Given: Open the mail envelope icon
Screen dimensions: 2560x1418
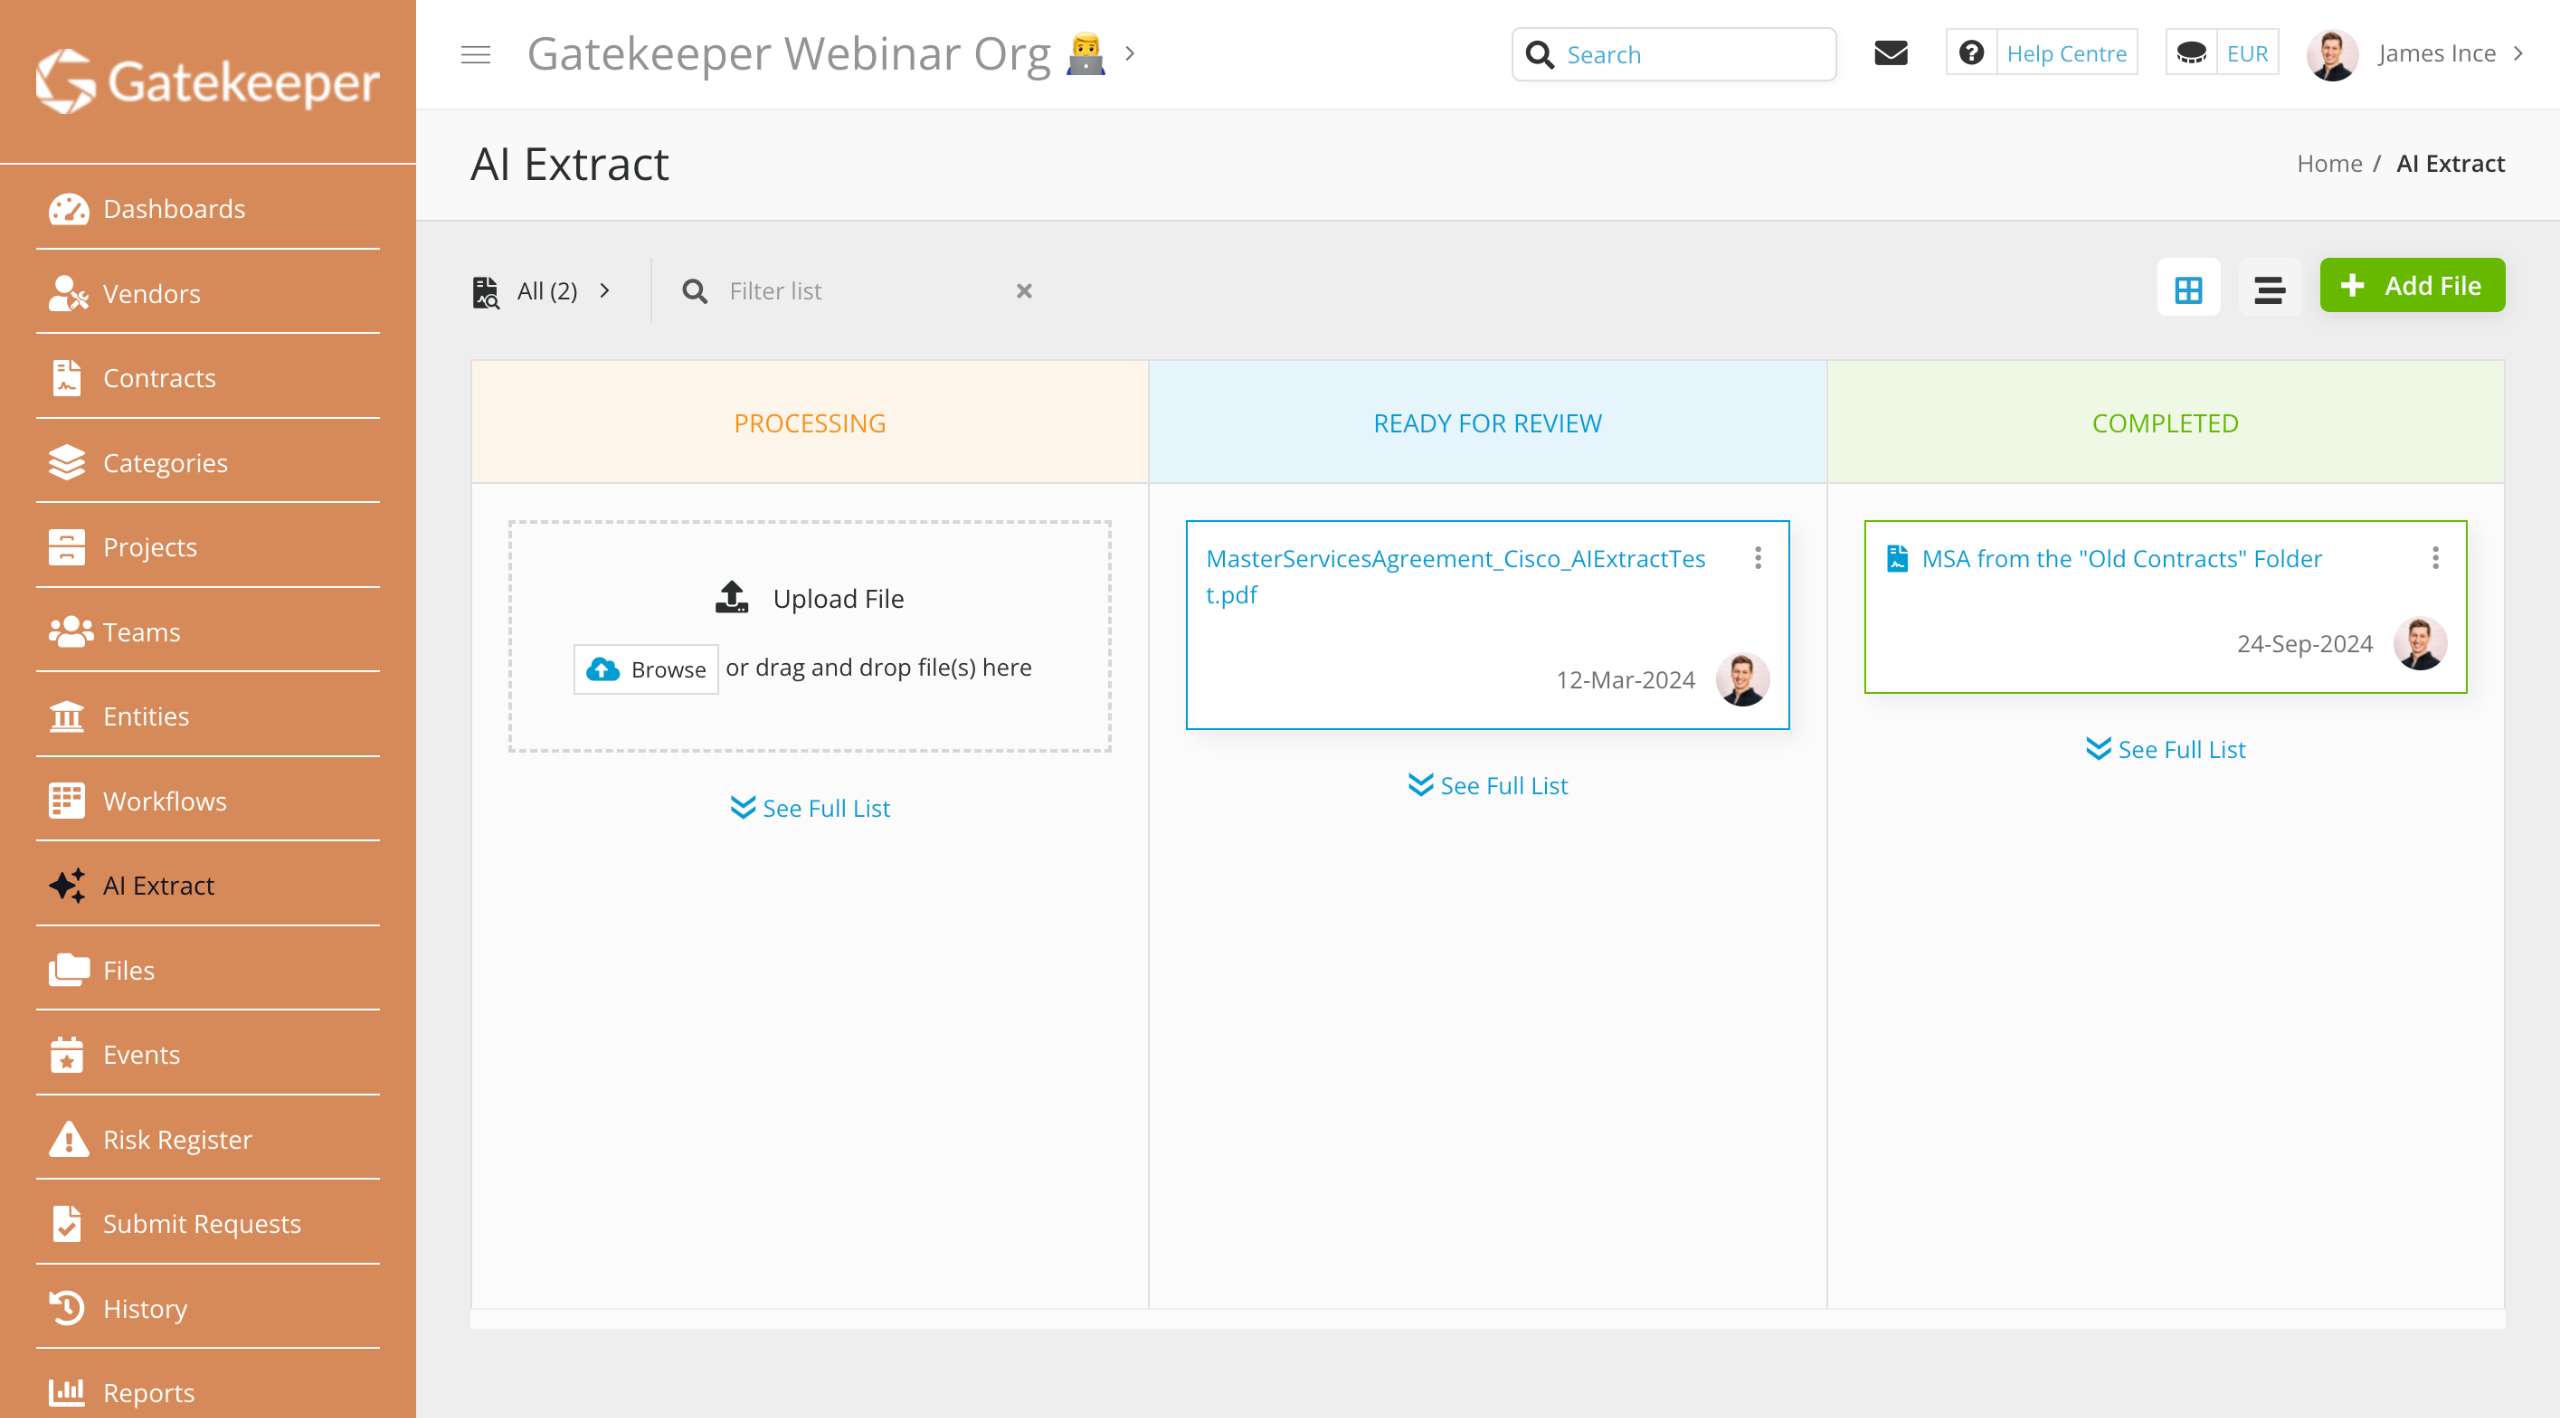Looking at the screenshot, I should (1890, 53).
